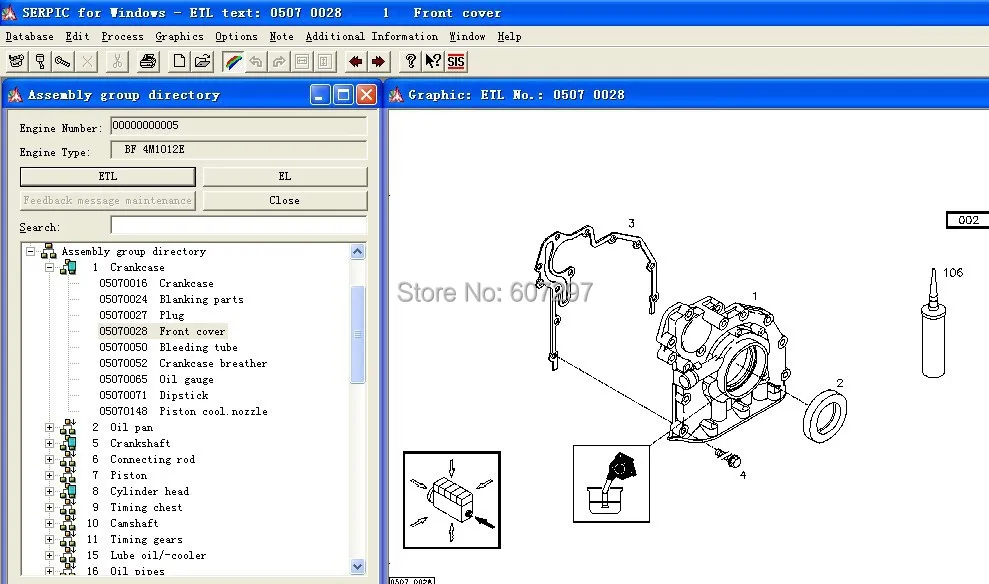
Task: Click the fit-width graphic icon
Action: 302,61
